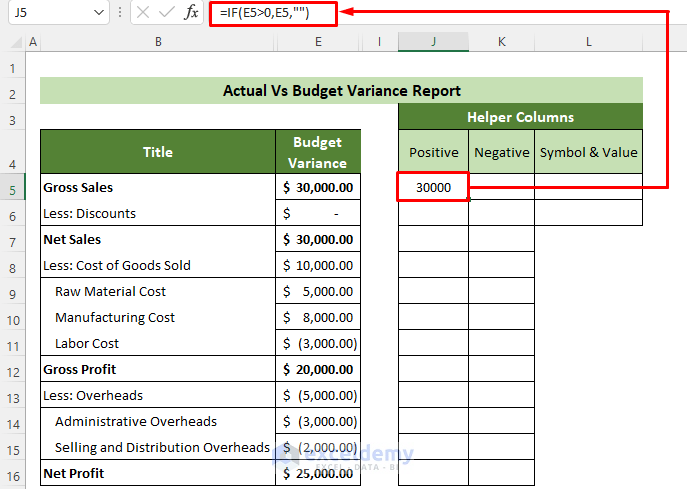Open the Insert Function fx dialog

click(x=192, y=13)
